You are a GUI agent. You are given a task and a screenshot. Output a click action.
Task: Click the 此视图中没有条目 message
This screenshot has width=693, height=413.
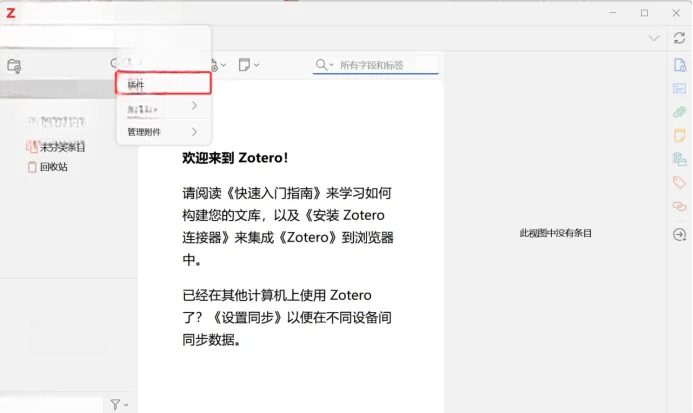pos(555,233)
